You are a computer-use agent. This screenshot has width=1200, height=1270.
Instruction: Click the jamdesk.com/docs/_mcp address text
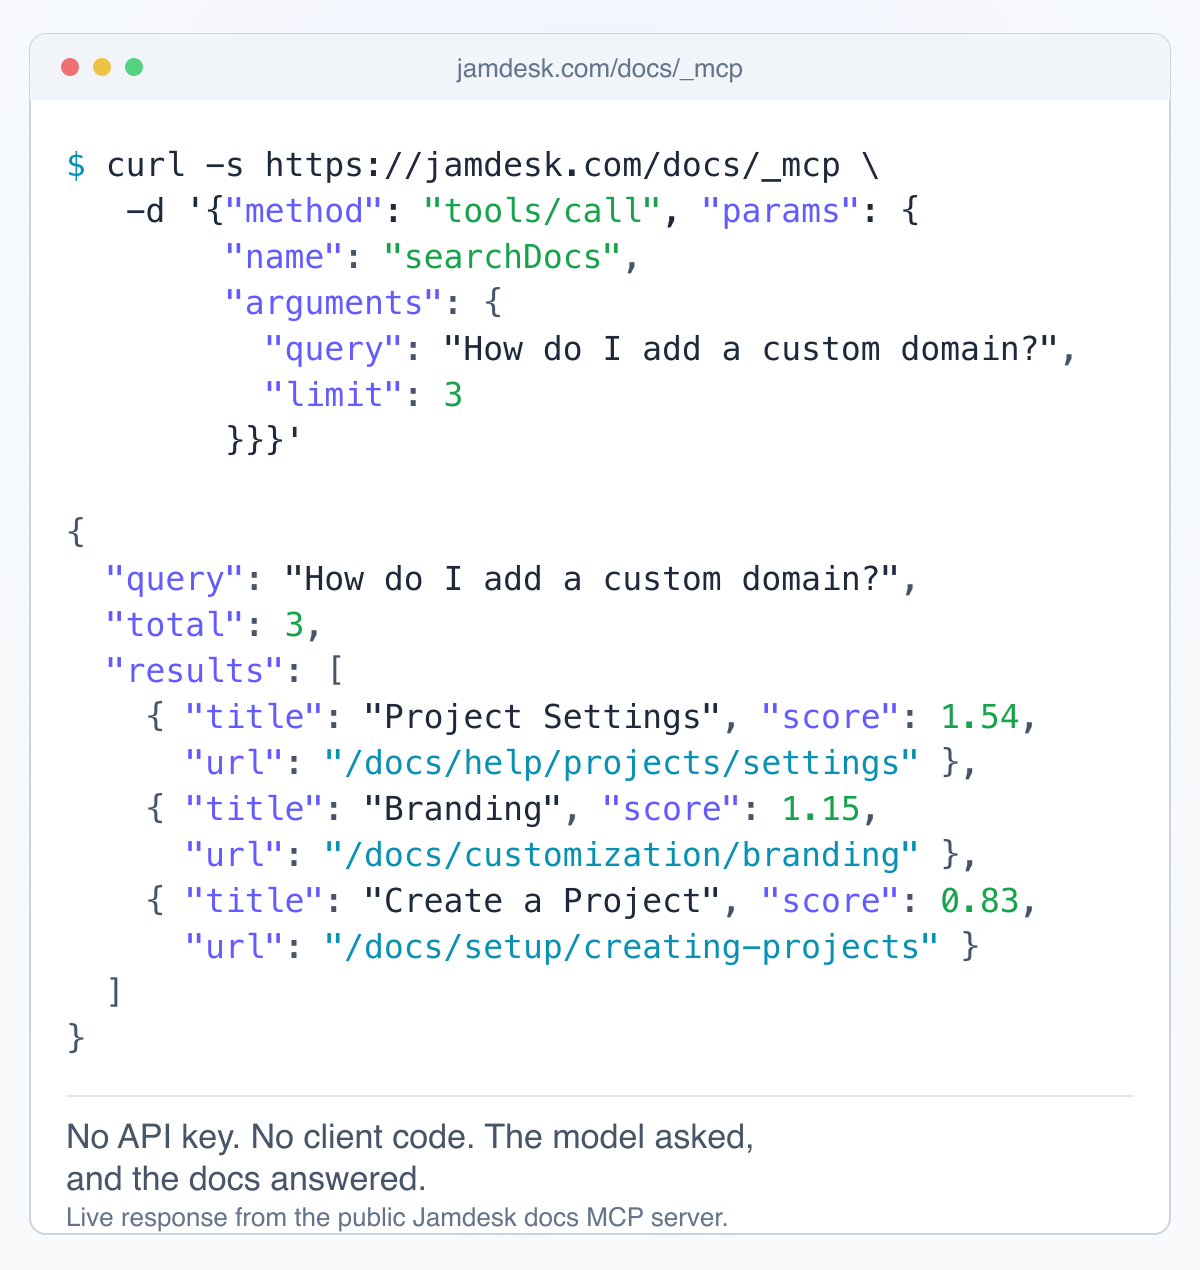[x=599, y=68]
